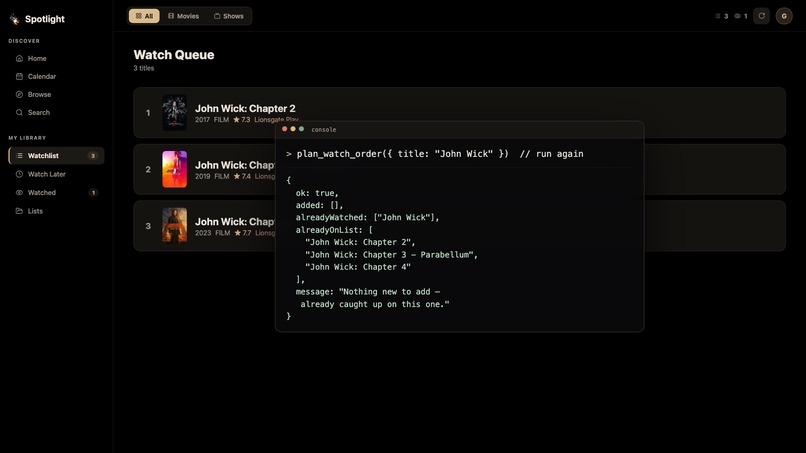Click the 7.3 star rating

pos(242,120)
